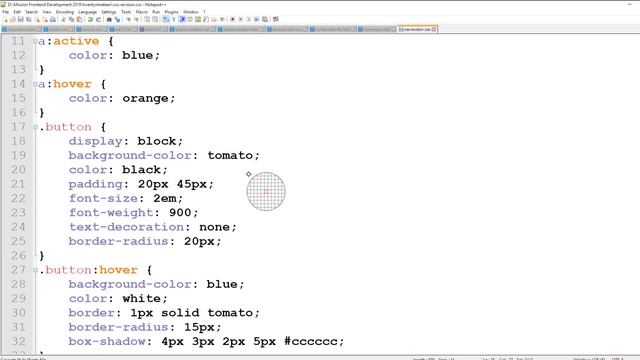Click the "display: block;" line

click(x=126, y=141)
